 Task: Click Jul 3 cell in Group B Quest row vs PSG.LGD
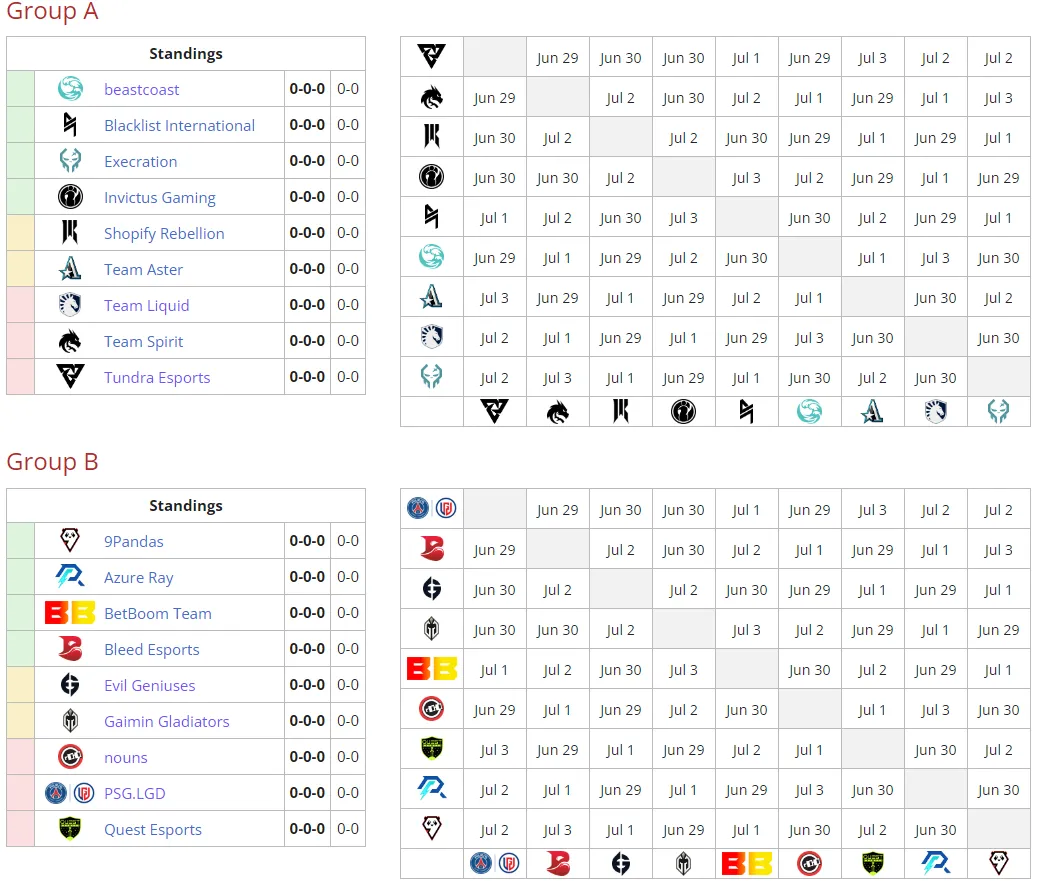(494, 750)
